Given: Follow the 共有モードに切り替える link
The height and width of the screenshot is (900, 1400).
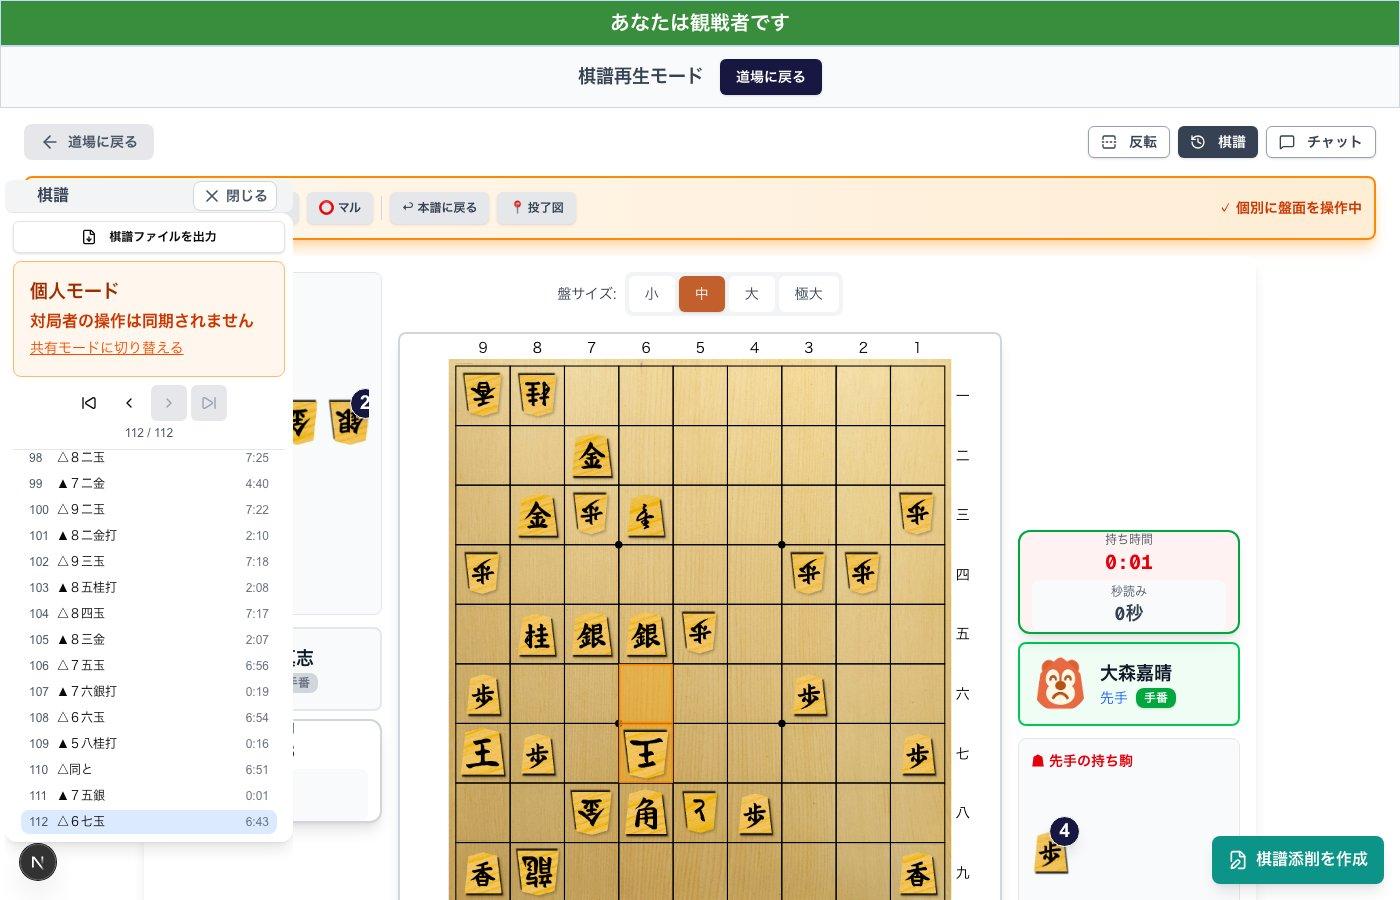Looking at the screenshot, I should coord(106,348).
